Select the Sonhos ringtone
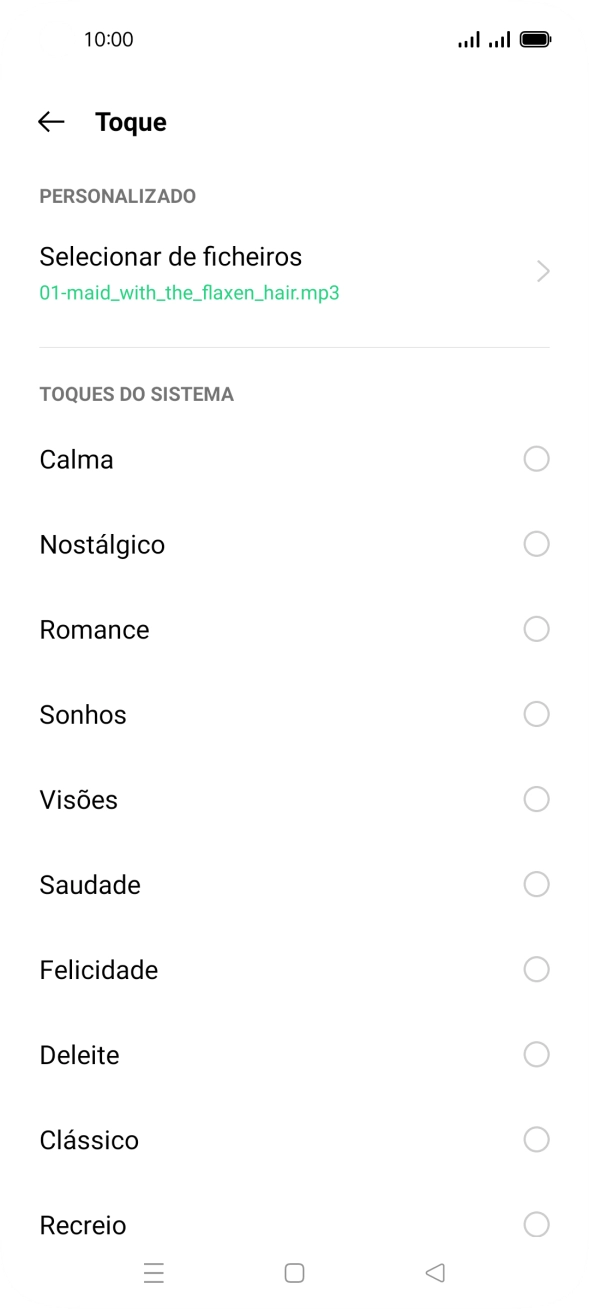 pos(537,714)
